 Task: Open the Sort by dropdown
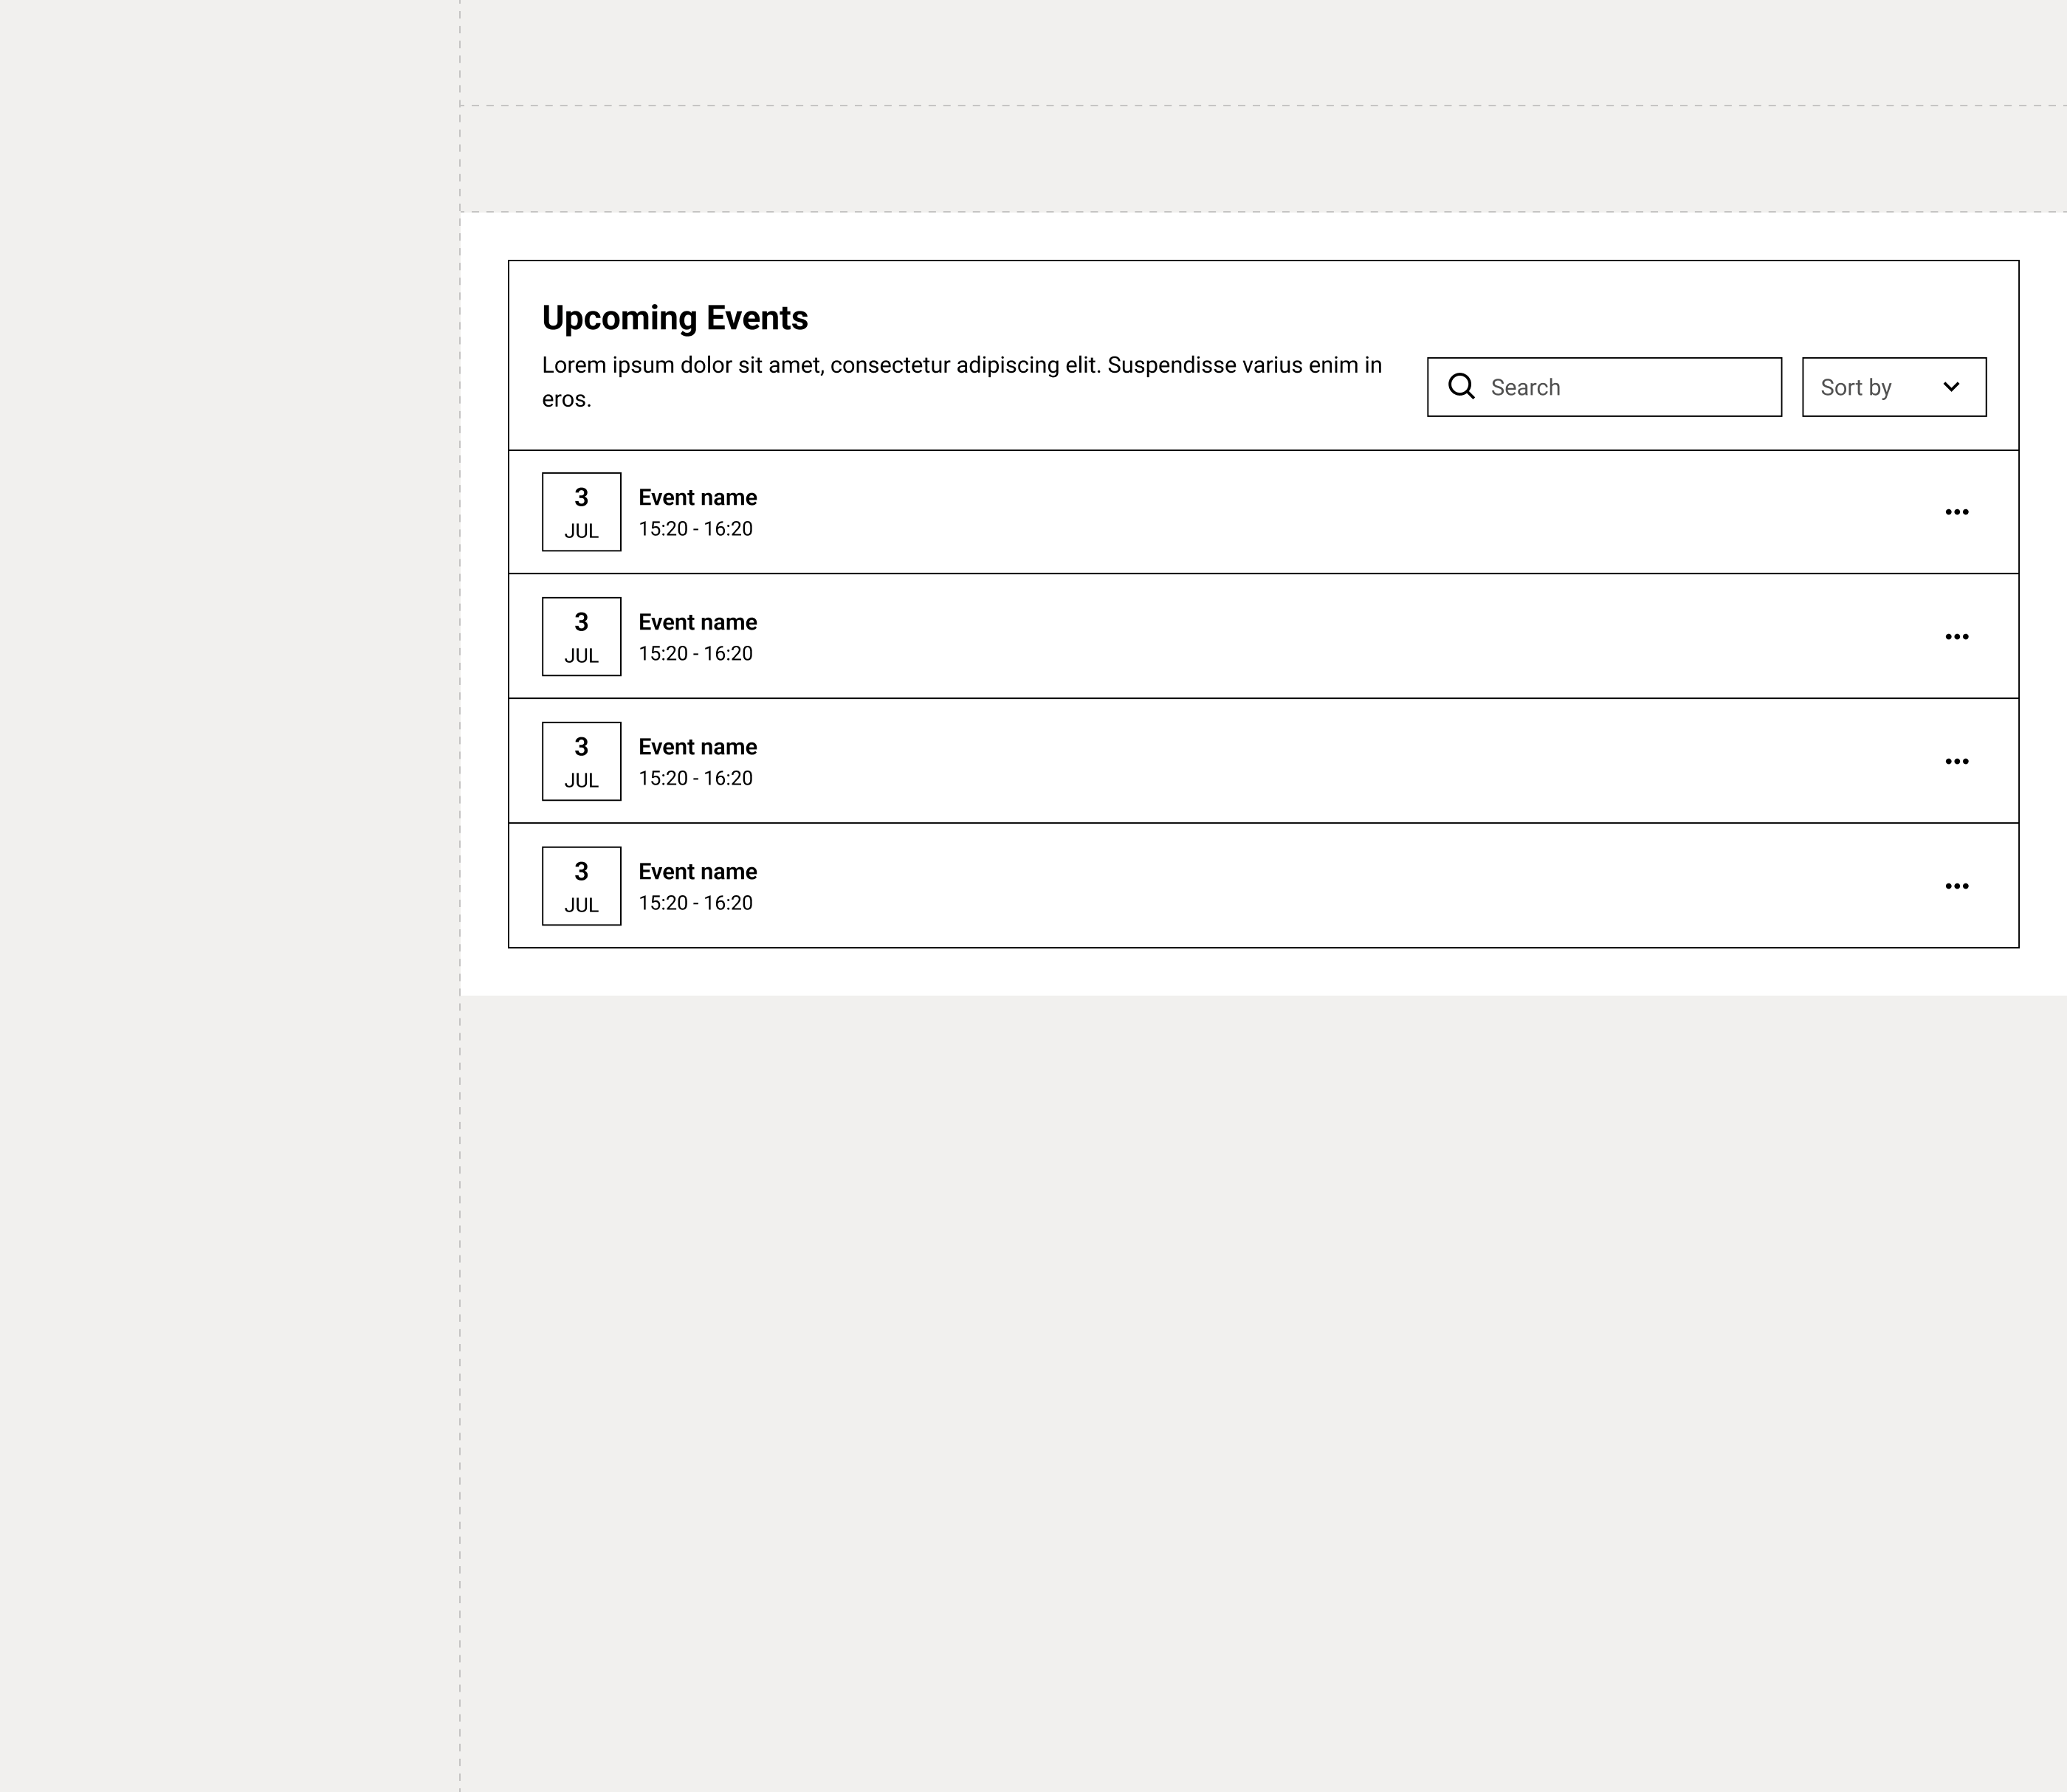pyautogui.click(x=1894, y=387)
